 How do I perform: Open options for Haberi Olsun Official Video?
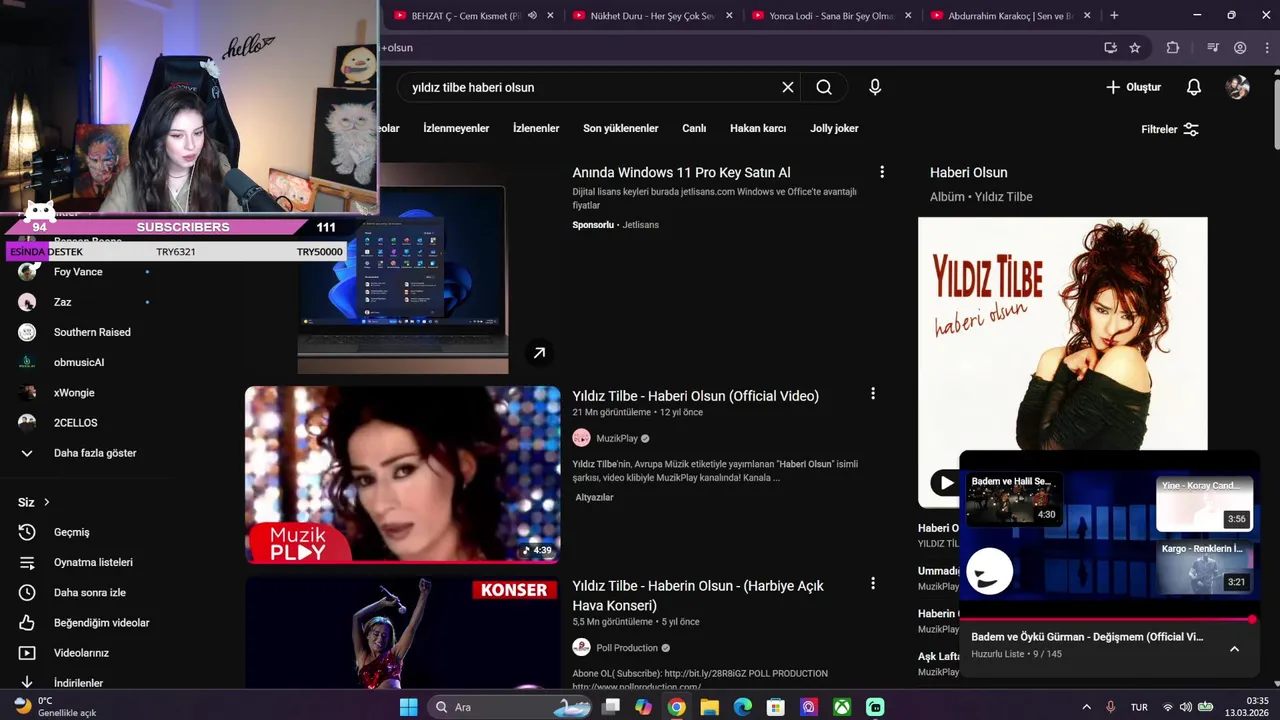pyautogui.click(x=873, y=394)
